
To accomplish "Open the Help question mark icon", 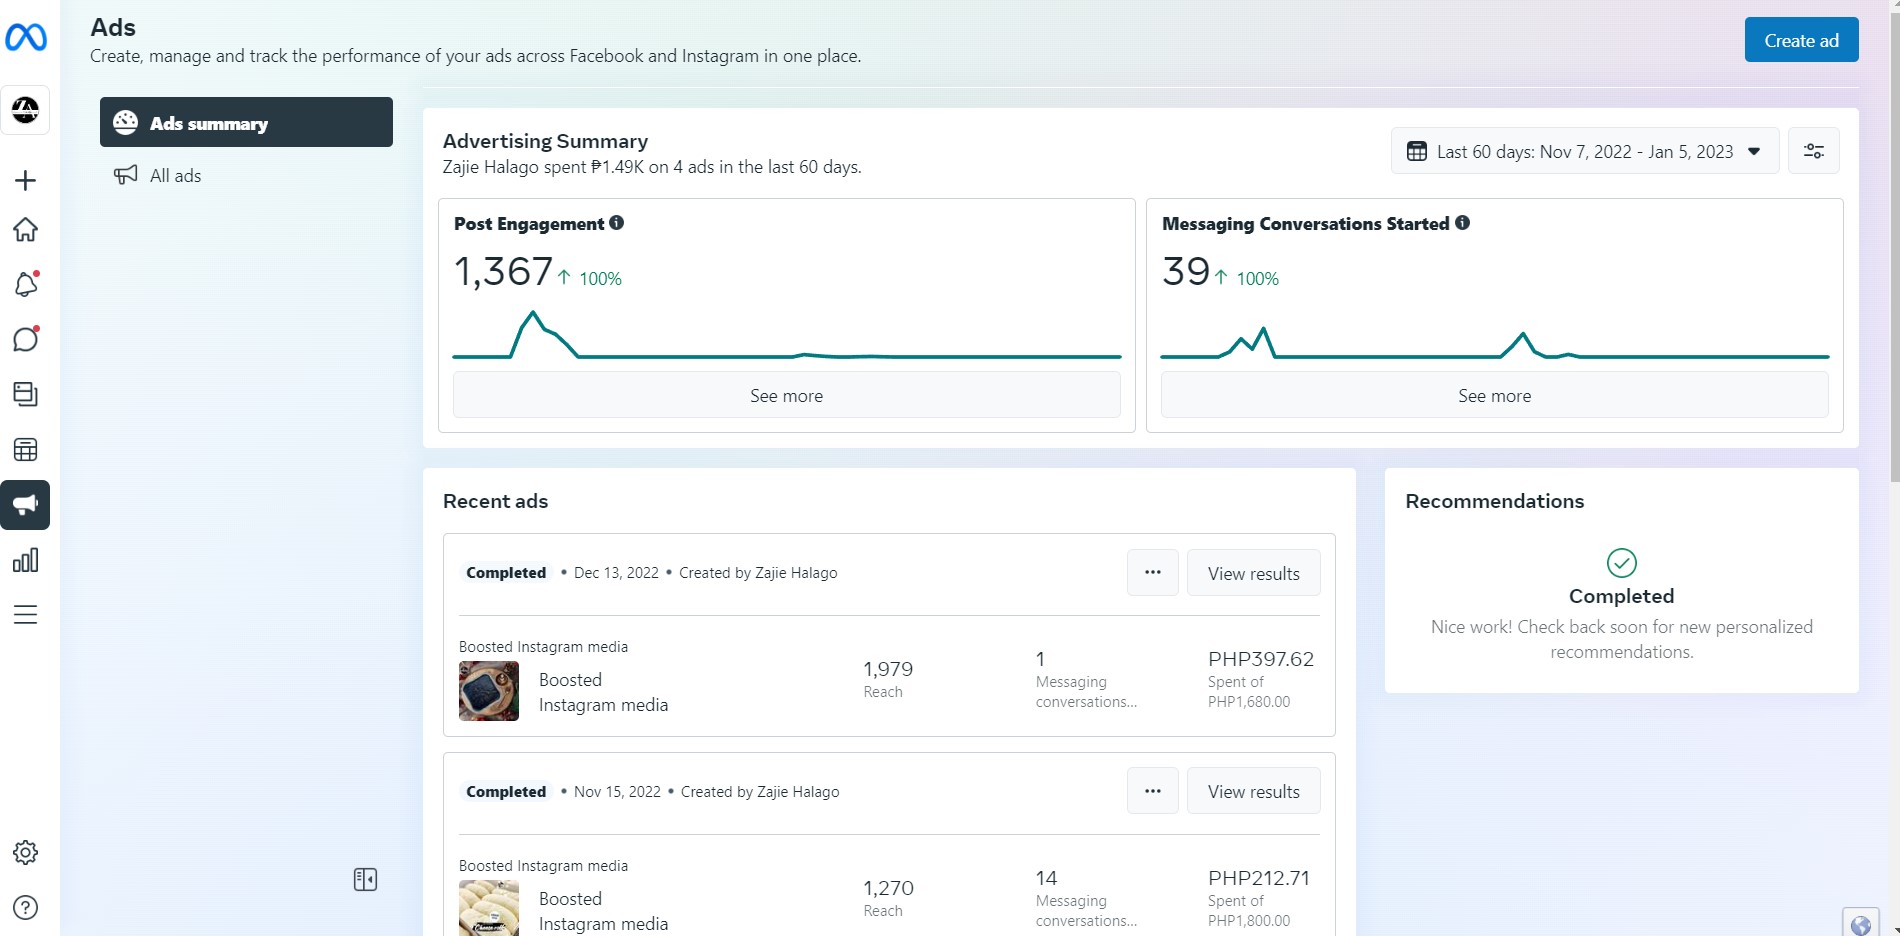I will click(26, 907).
